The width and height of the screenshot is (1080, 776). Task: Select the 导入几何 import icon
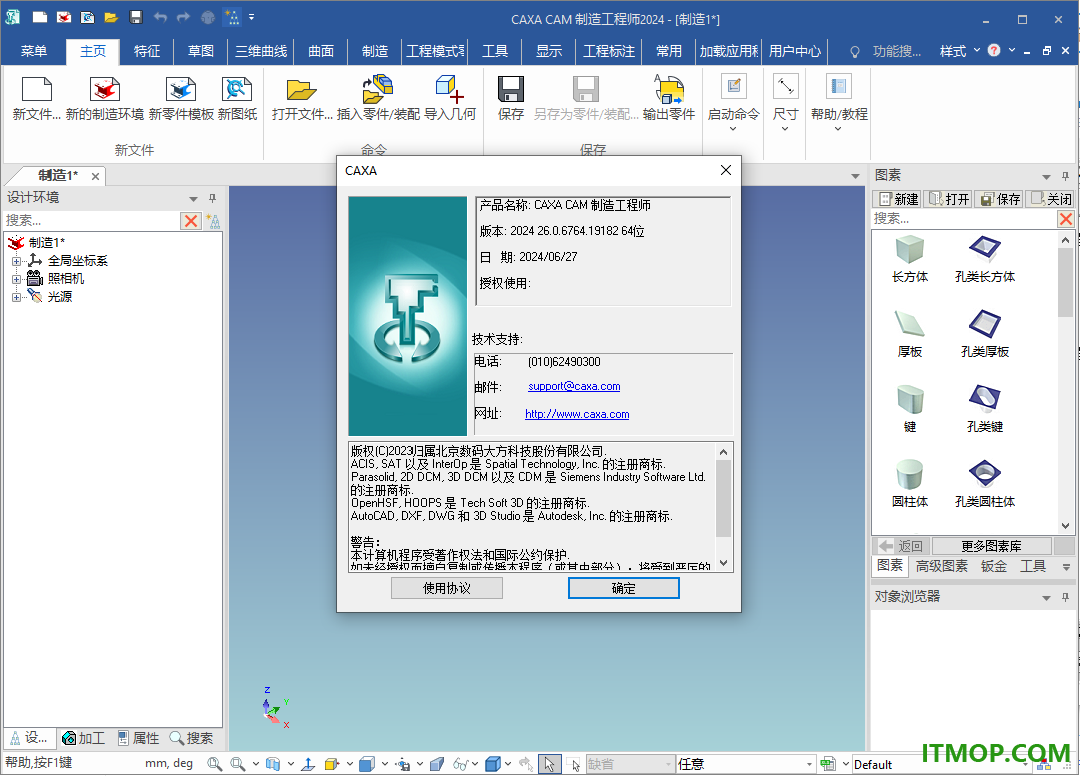449,90
